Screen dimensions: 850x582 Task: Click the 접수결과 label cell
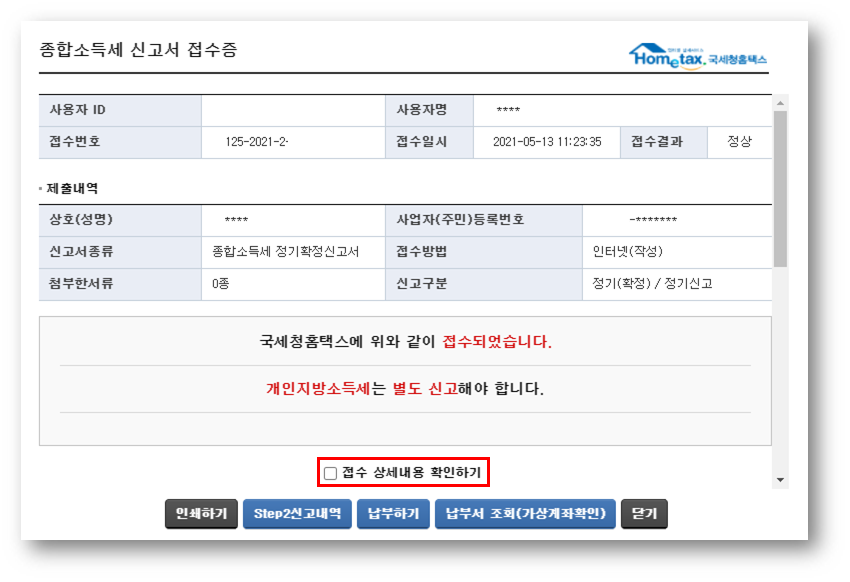click(664, 143)
